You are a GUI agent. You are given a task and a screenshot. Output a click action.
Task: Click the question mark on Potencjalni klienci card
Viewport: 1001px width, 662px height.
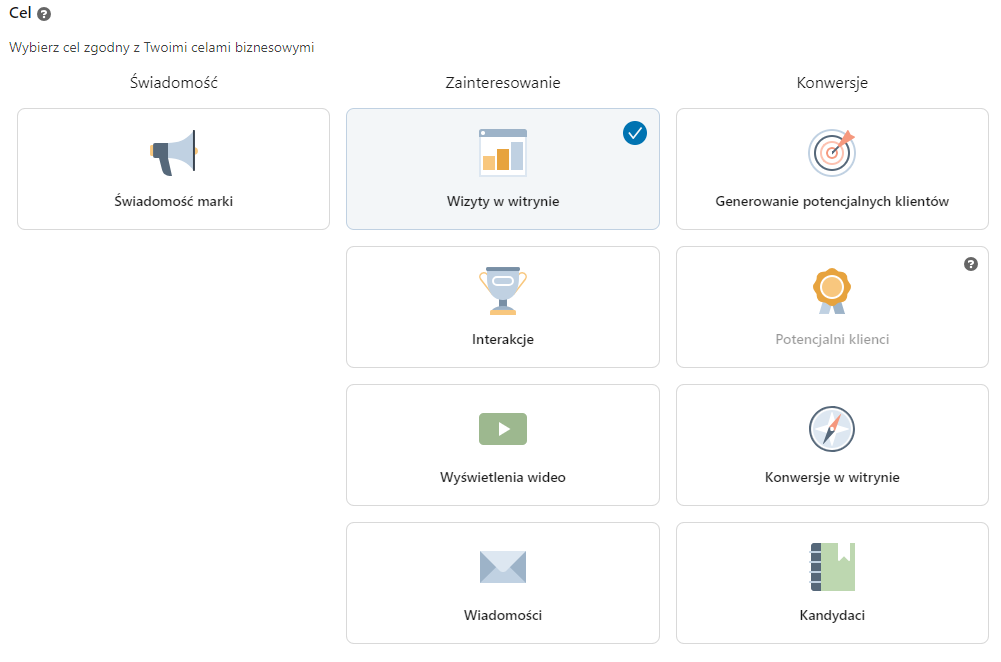pos(969,264)
